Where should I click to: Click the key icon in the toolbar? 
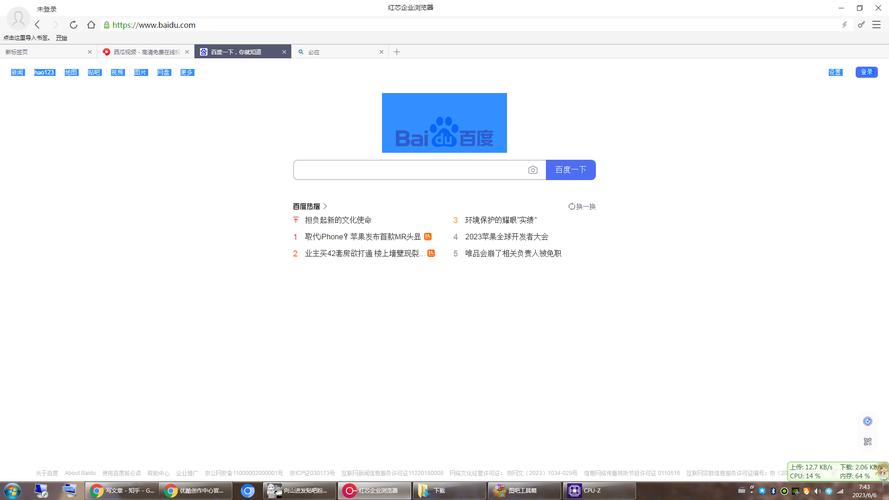click(x=861, y=25)
